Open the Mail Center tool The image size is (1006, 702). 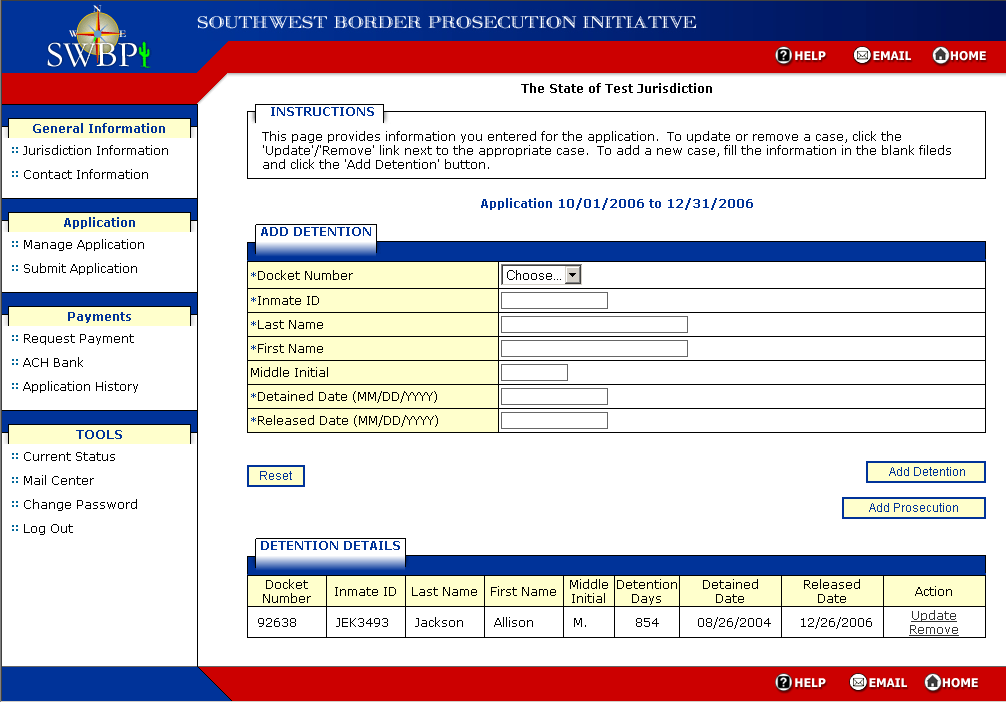[x=59, y=481]
